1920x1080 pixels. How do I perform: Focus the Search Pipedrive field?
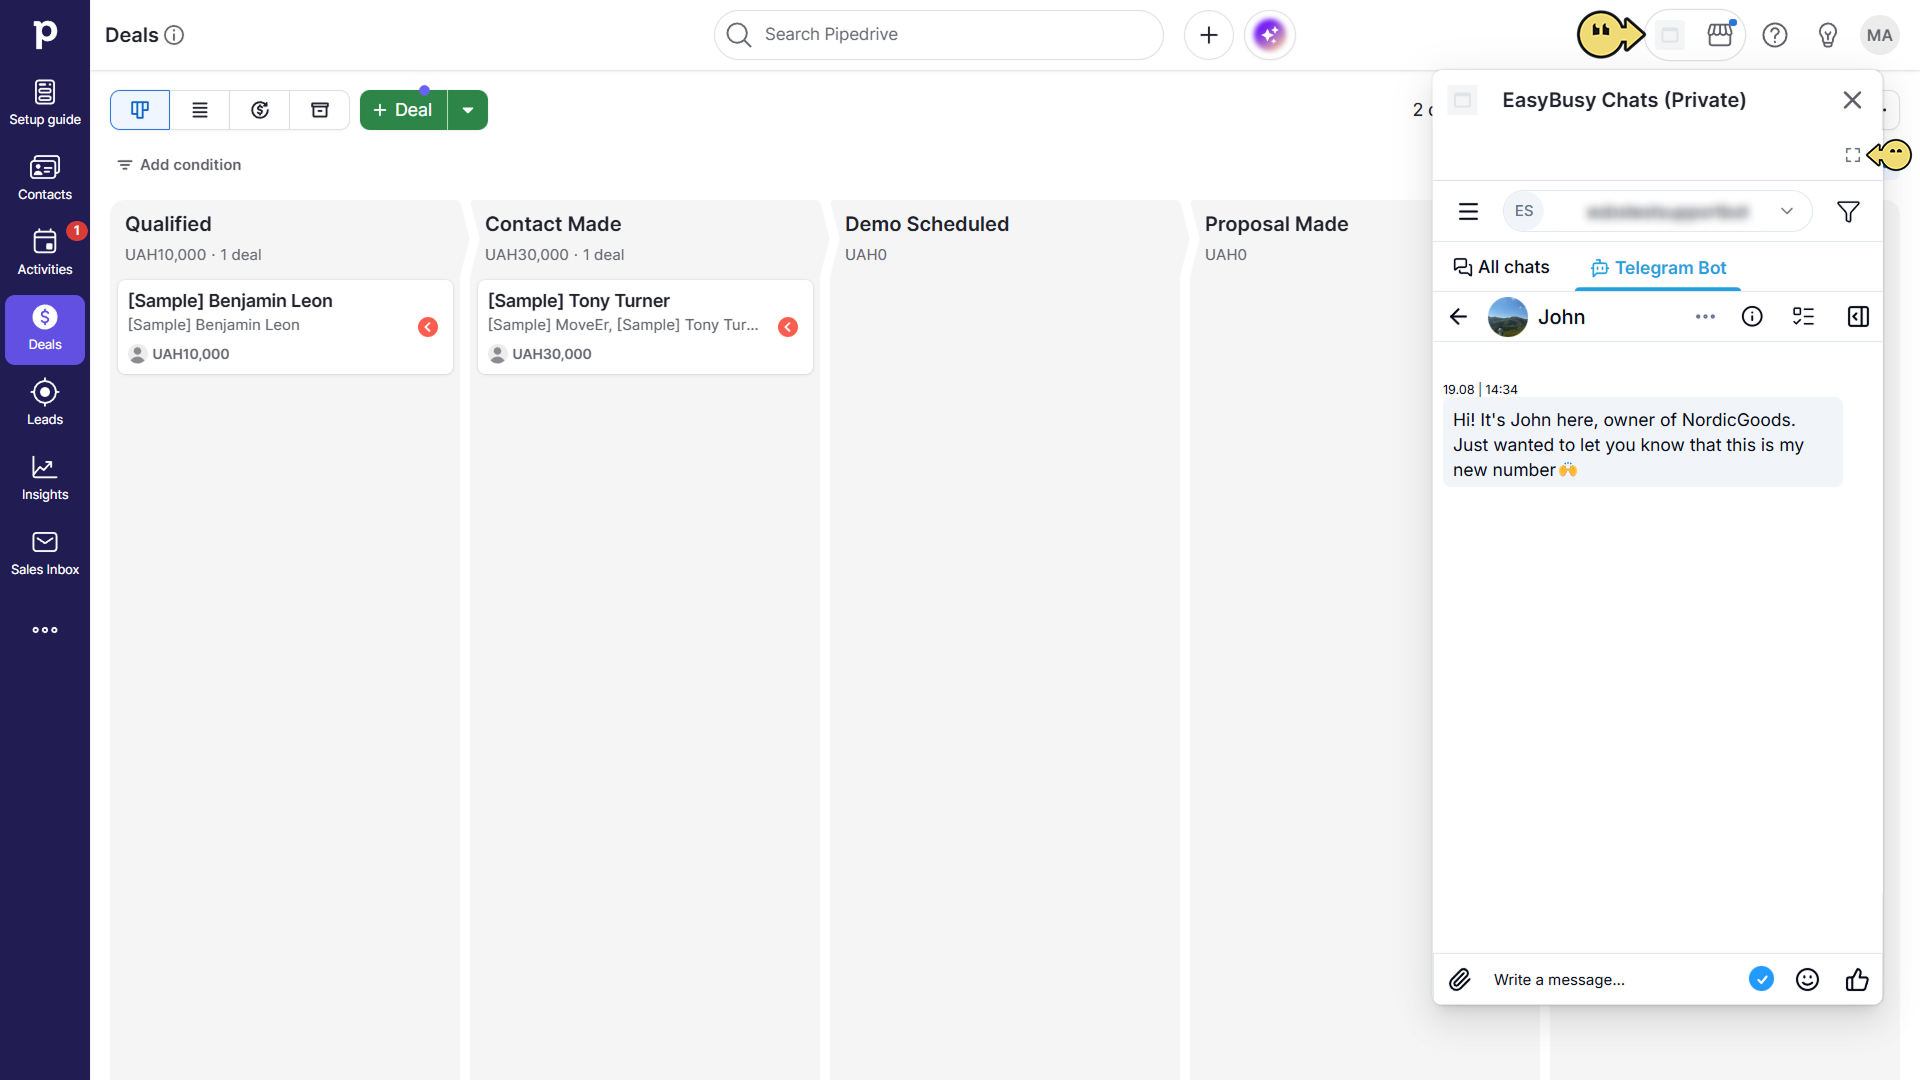click(x=939, y=35)
